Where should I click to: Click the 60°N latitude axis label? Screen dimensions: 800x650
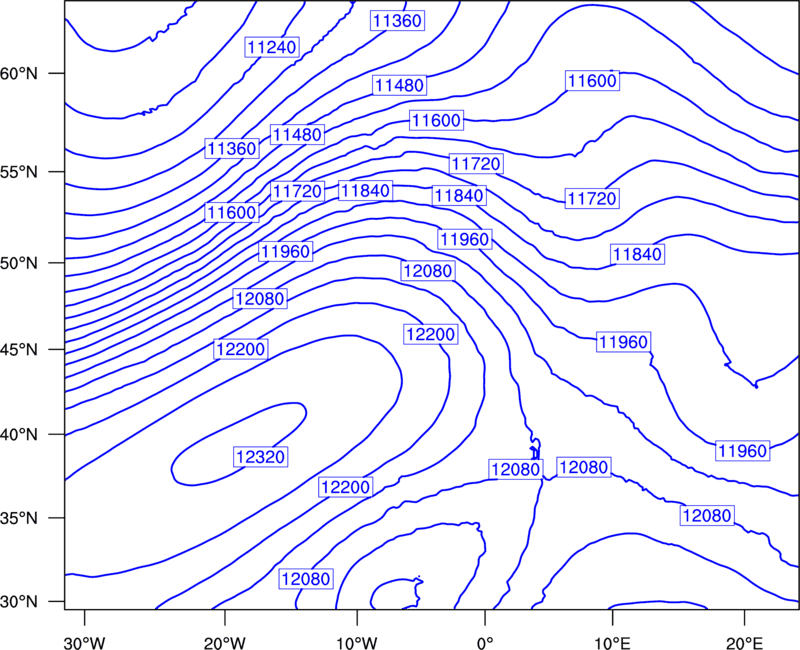(x=19, y=73)
